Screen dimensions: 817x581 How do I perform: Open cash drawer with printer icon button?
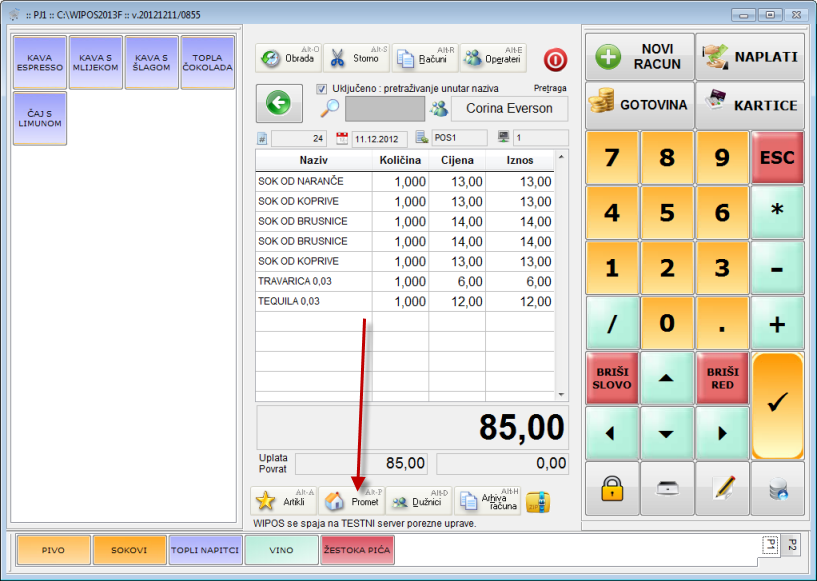(x=667, y=488)
